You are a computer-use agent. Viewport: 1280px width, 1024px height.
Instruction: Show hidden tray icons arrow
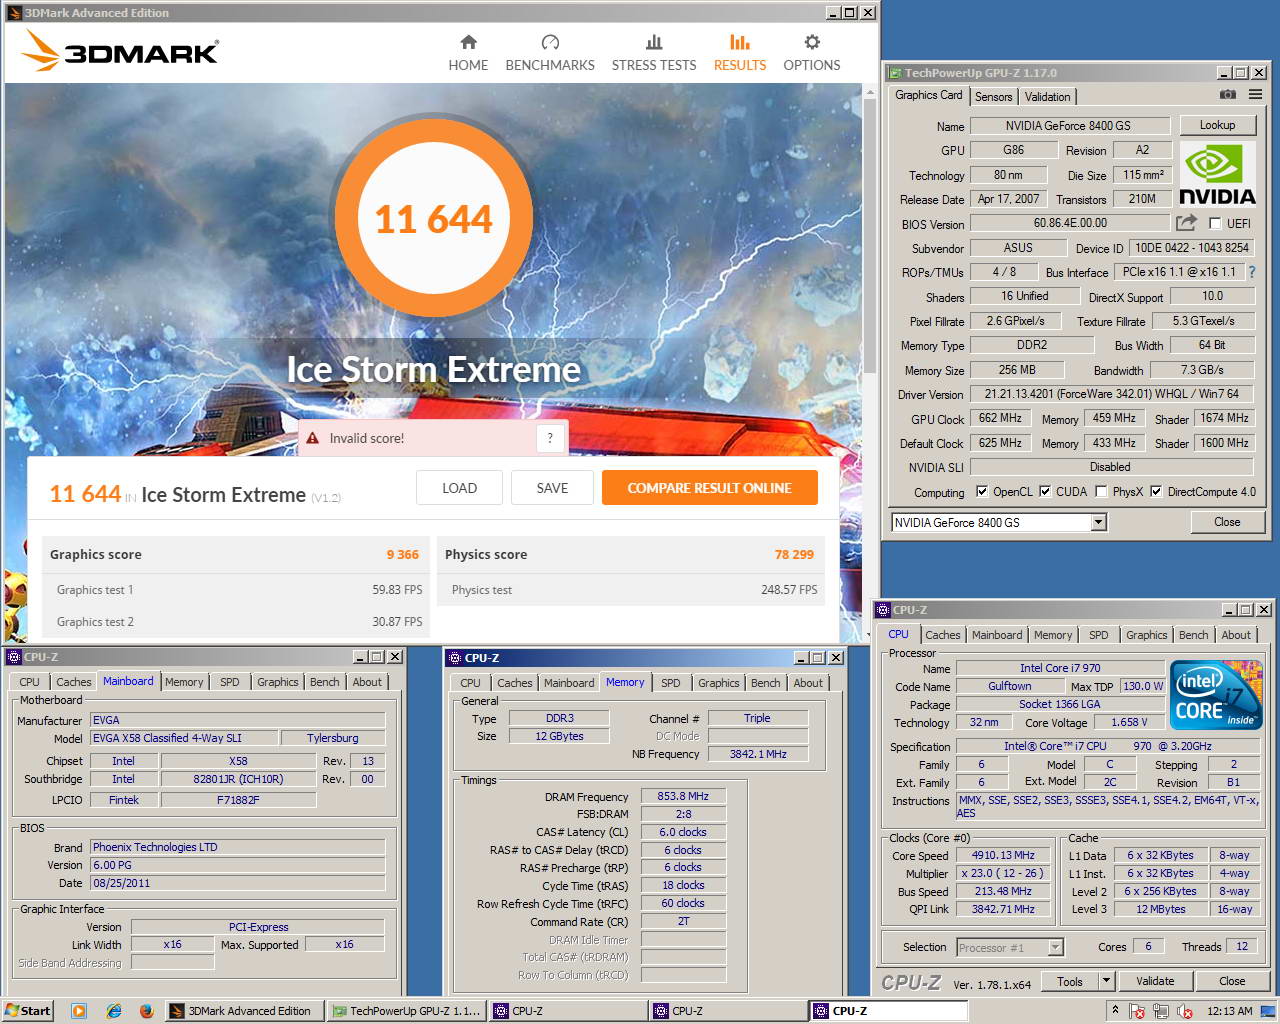1114,1011
